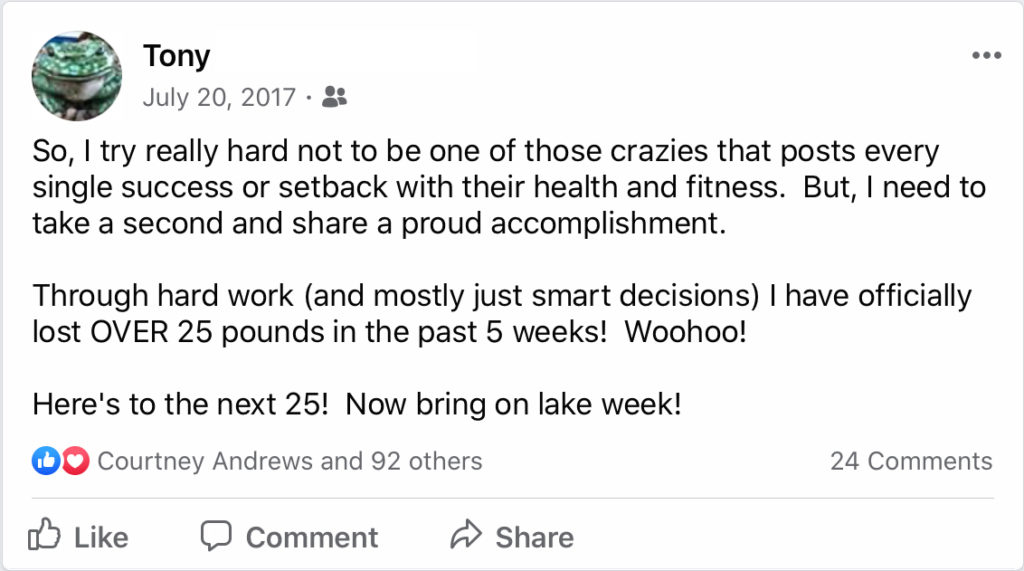Viewport: 1024px width, 571px height.
Task: Click the Comment text label
Action: click(312, 538)
